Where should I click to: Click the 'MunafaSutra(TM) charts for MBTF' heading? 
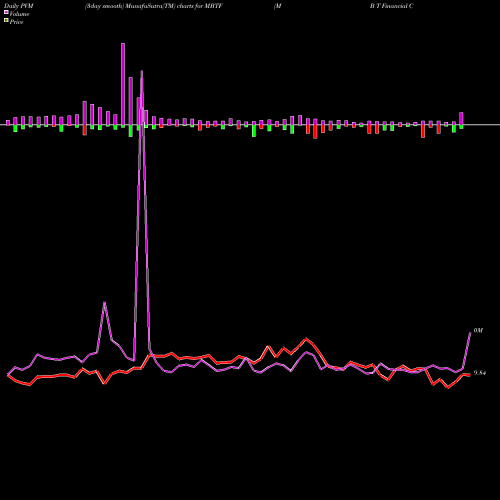(174, 6)
